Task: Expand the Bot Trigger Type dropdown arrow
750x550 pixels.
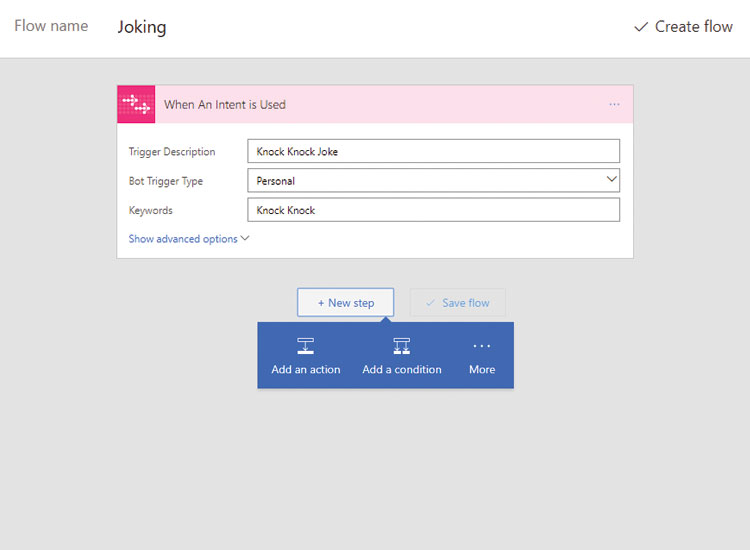Action: [611, 179]
